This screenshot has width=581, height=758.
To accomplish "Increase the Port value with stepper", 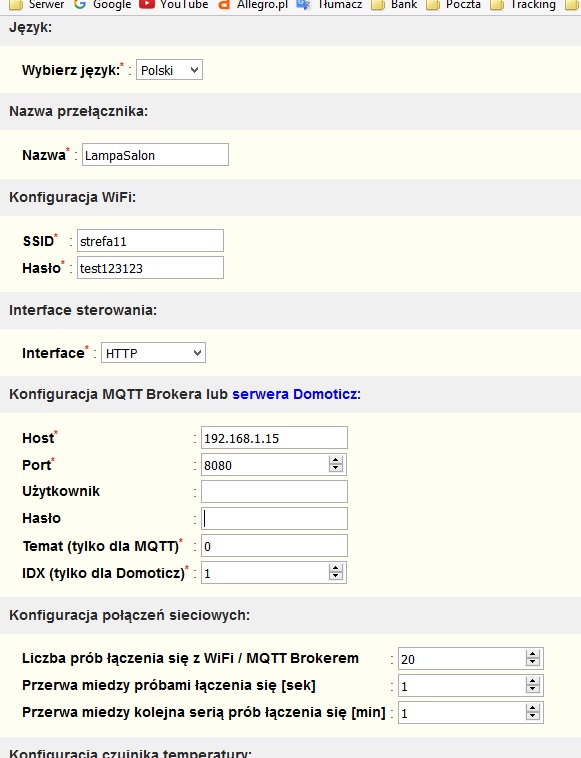I will [335, 460].
